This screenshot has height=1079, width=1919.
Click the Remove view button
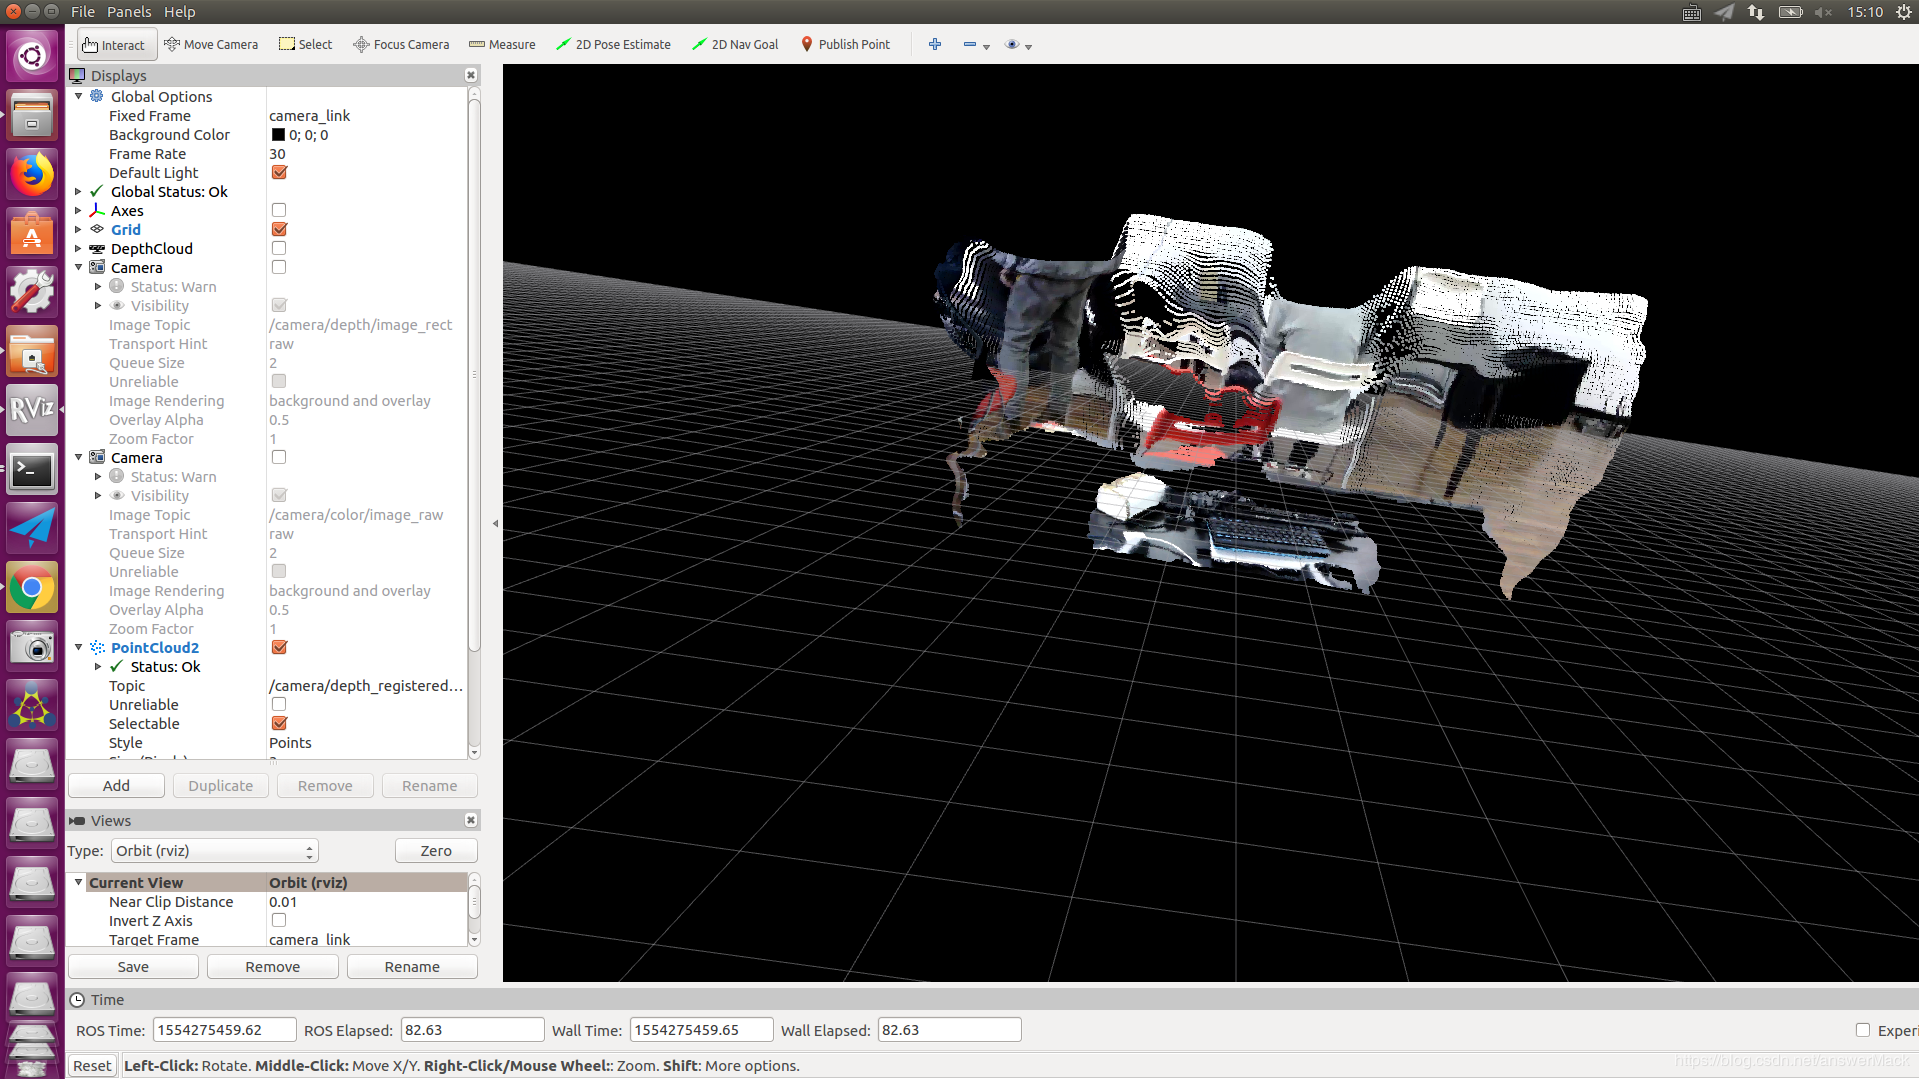272,967
